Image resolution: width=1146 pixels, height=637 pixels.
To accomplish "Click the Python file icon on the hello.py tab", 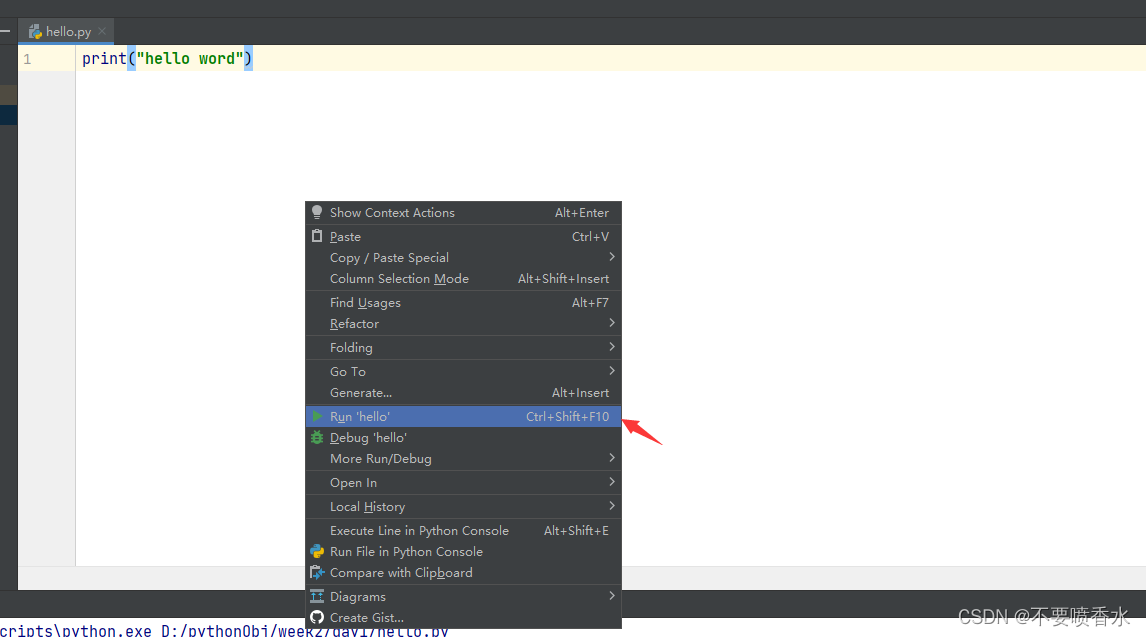I will pyautogui.click(x=36, y=31).
